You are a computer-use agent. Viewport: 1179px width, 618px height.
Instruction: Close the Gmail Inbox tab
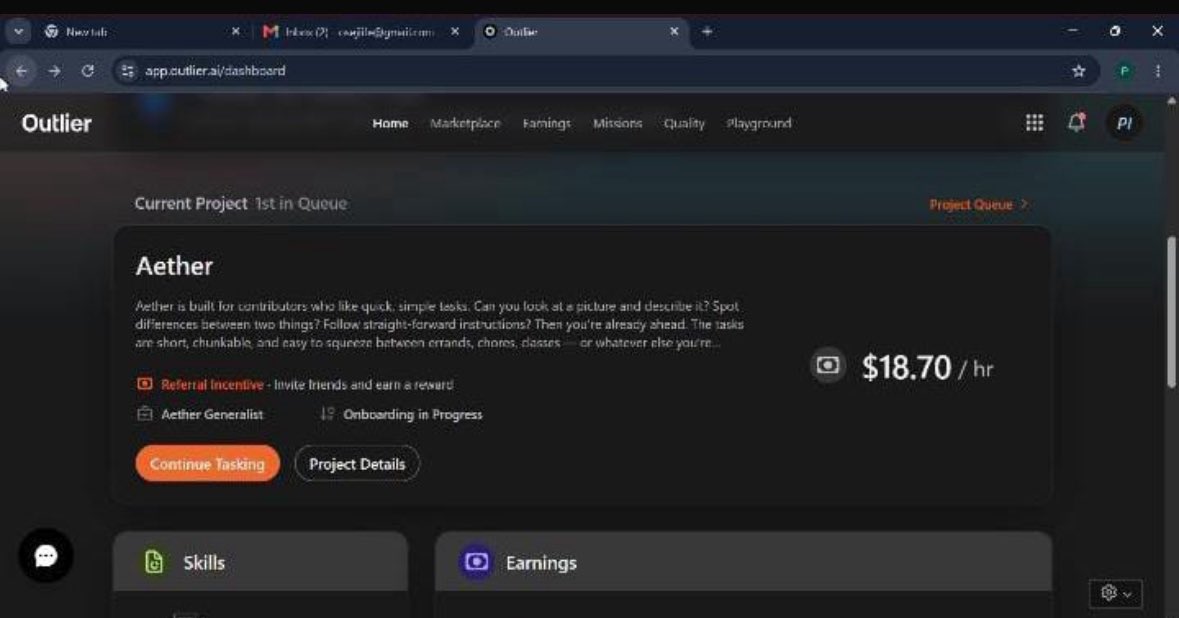coord(455,32)
